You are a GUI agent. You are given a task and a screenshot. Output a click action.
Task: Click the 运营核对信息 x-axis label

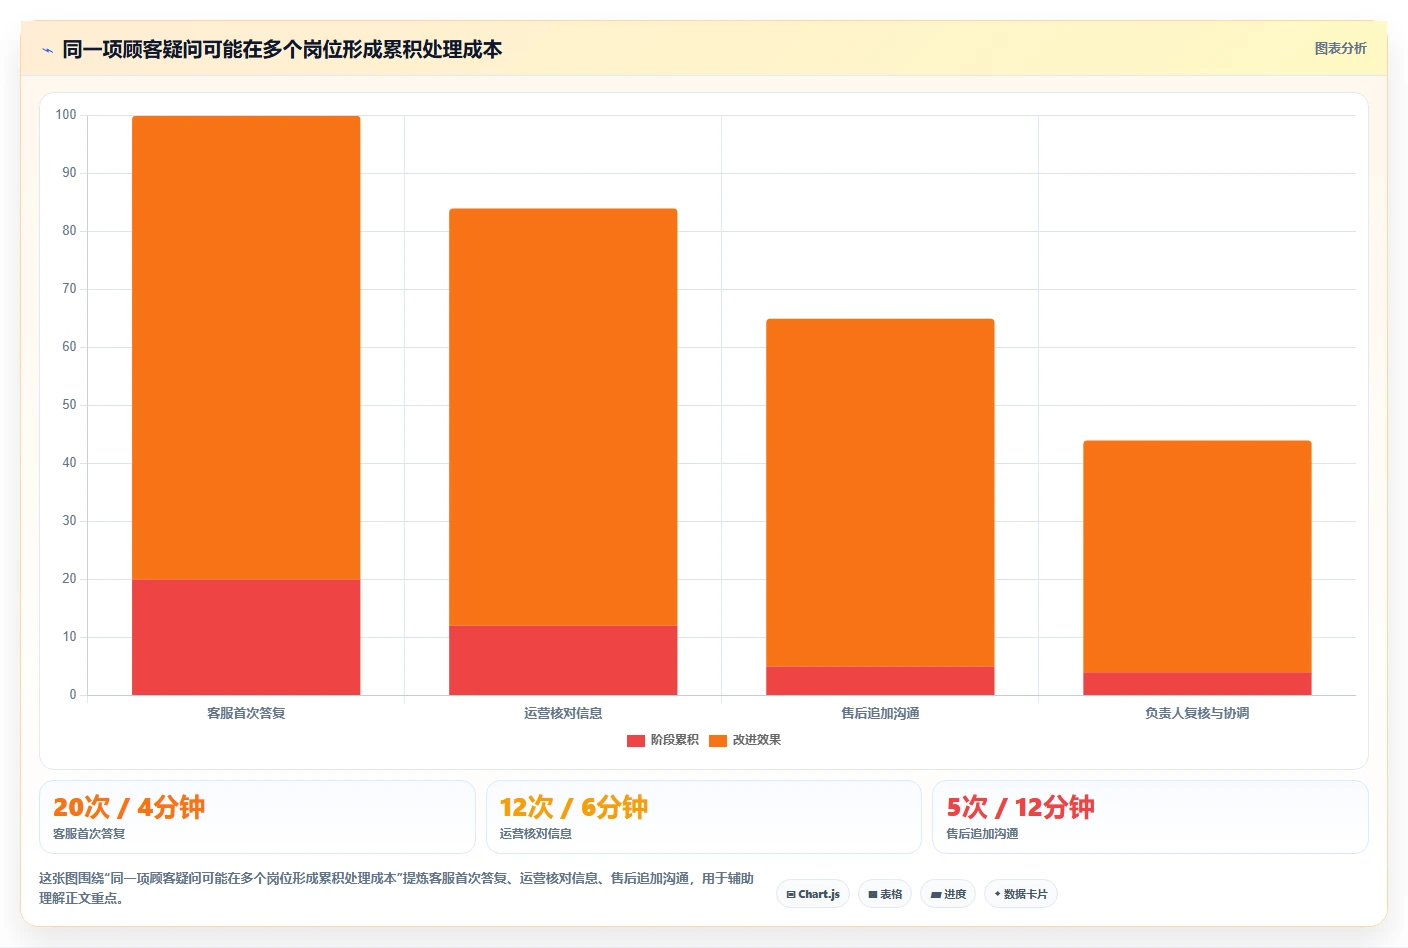coord(563,713)
